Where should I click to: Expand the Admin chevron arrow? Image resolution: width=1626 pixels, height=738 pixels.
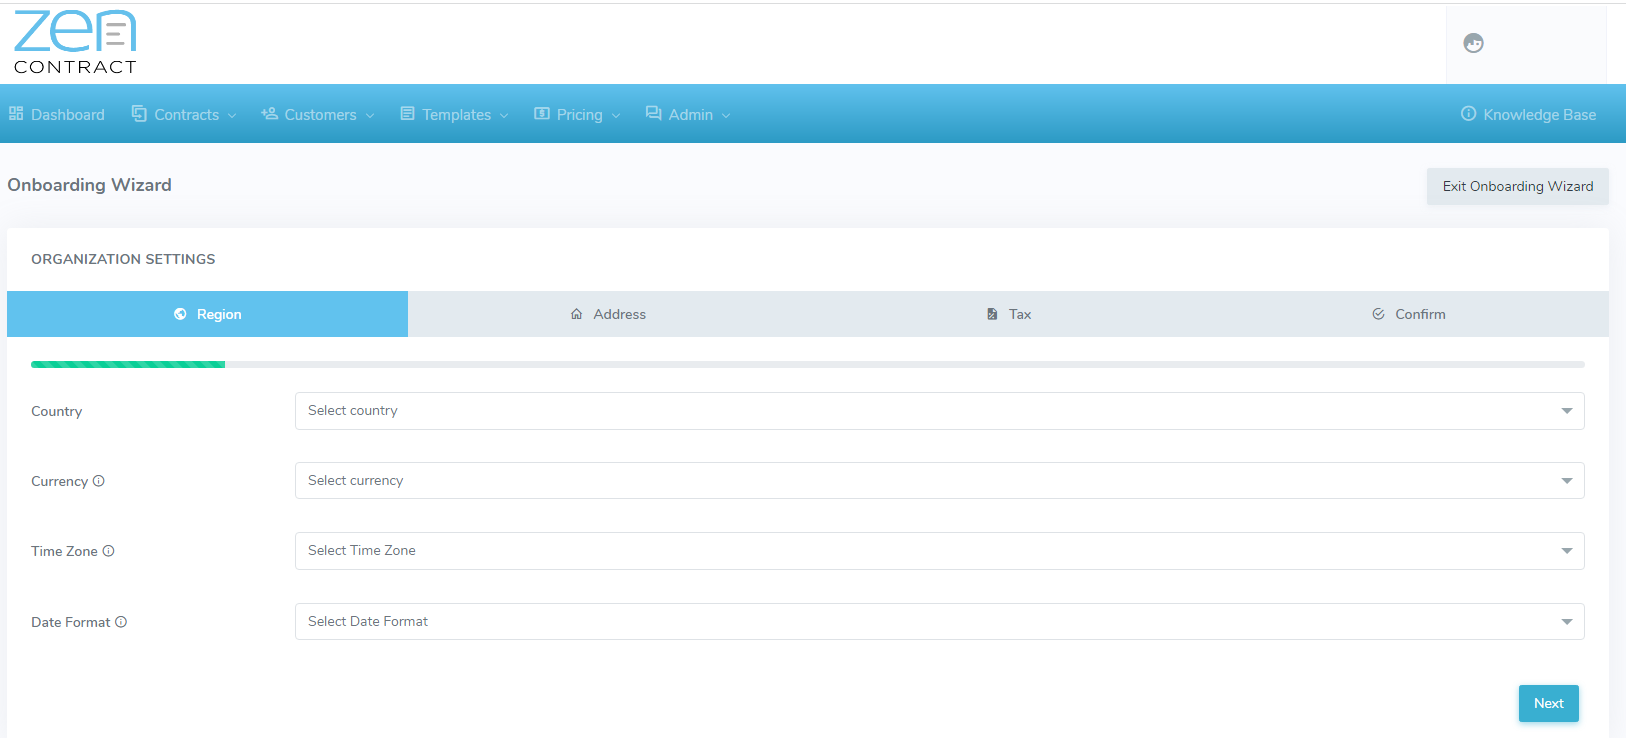[x=726, y=116]
